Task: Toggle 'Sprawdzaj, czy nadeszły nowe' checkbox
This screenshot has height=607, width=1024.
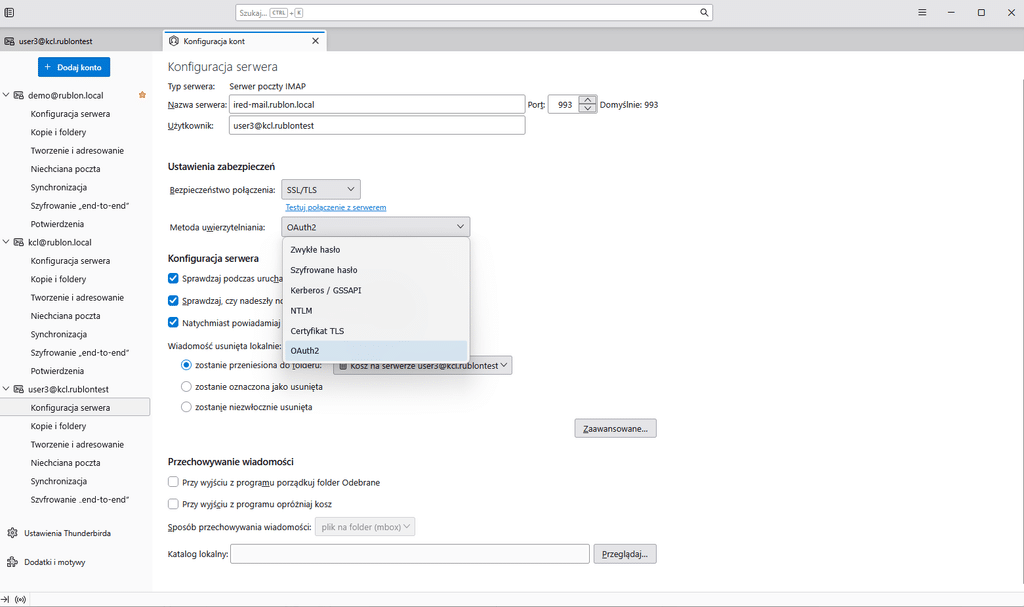Action: pyautogui.click(x=173, y=301)
